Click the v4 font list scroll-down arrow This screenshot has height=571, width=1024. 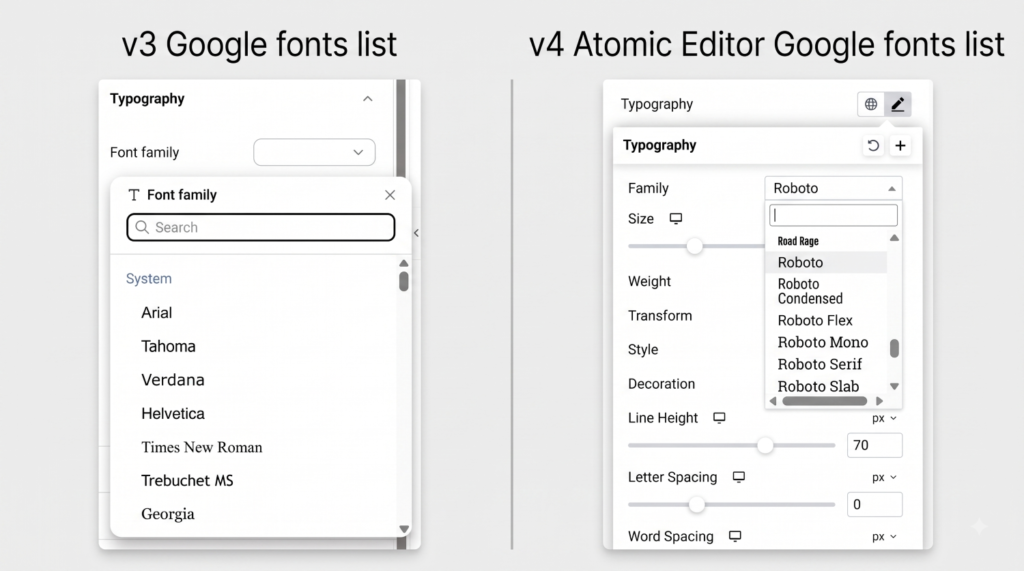point(894,386)
